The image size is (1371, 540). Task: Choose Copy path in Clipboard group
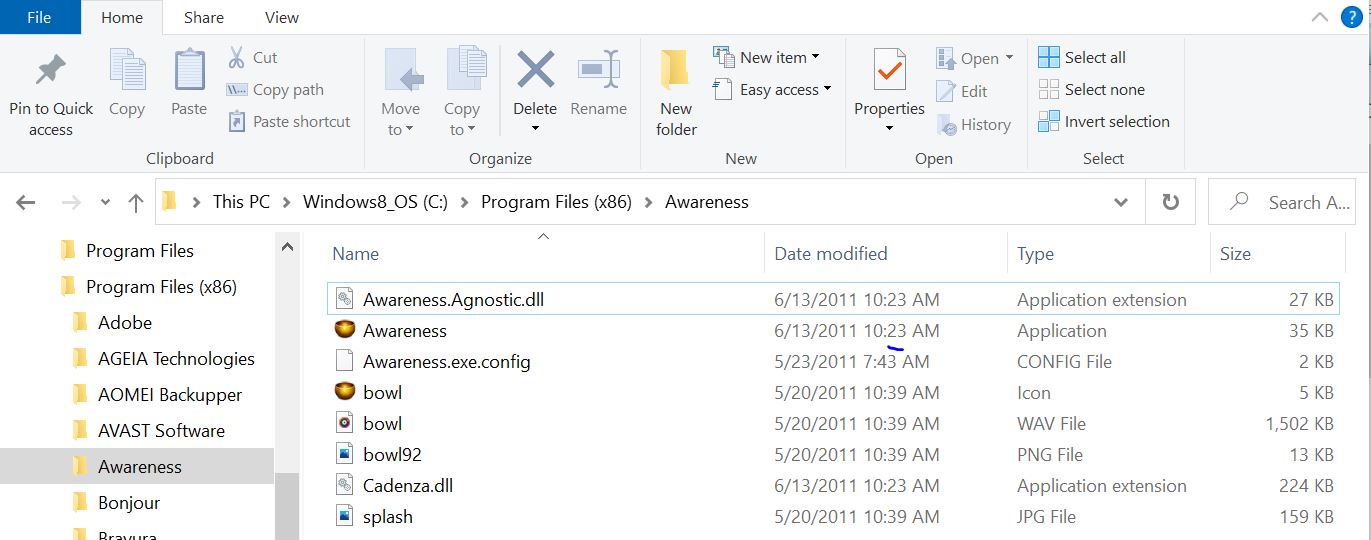tap(275, 89)
